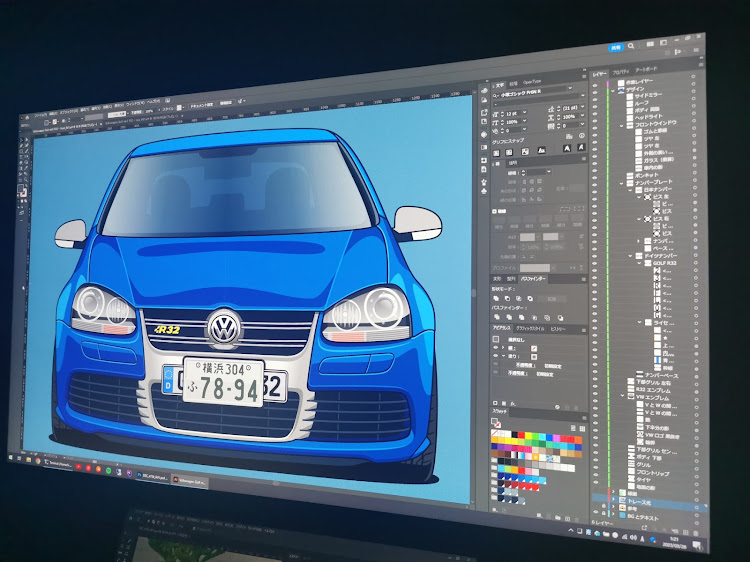Open the 12 pt font size dropdown
This screenshot has height=562, width=750.
[x=524, y=112]
